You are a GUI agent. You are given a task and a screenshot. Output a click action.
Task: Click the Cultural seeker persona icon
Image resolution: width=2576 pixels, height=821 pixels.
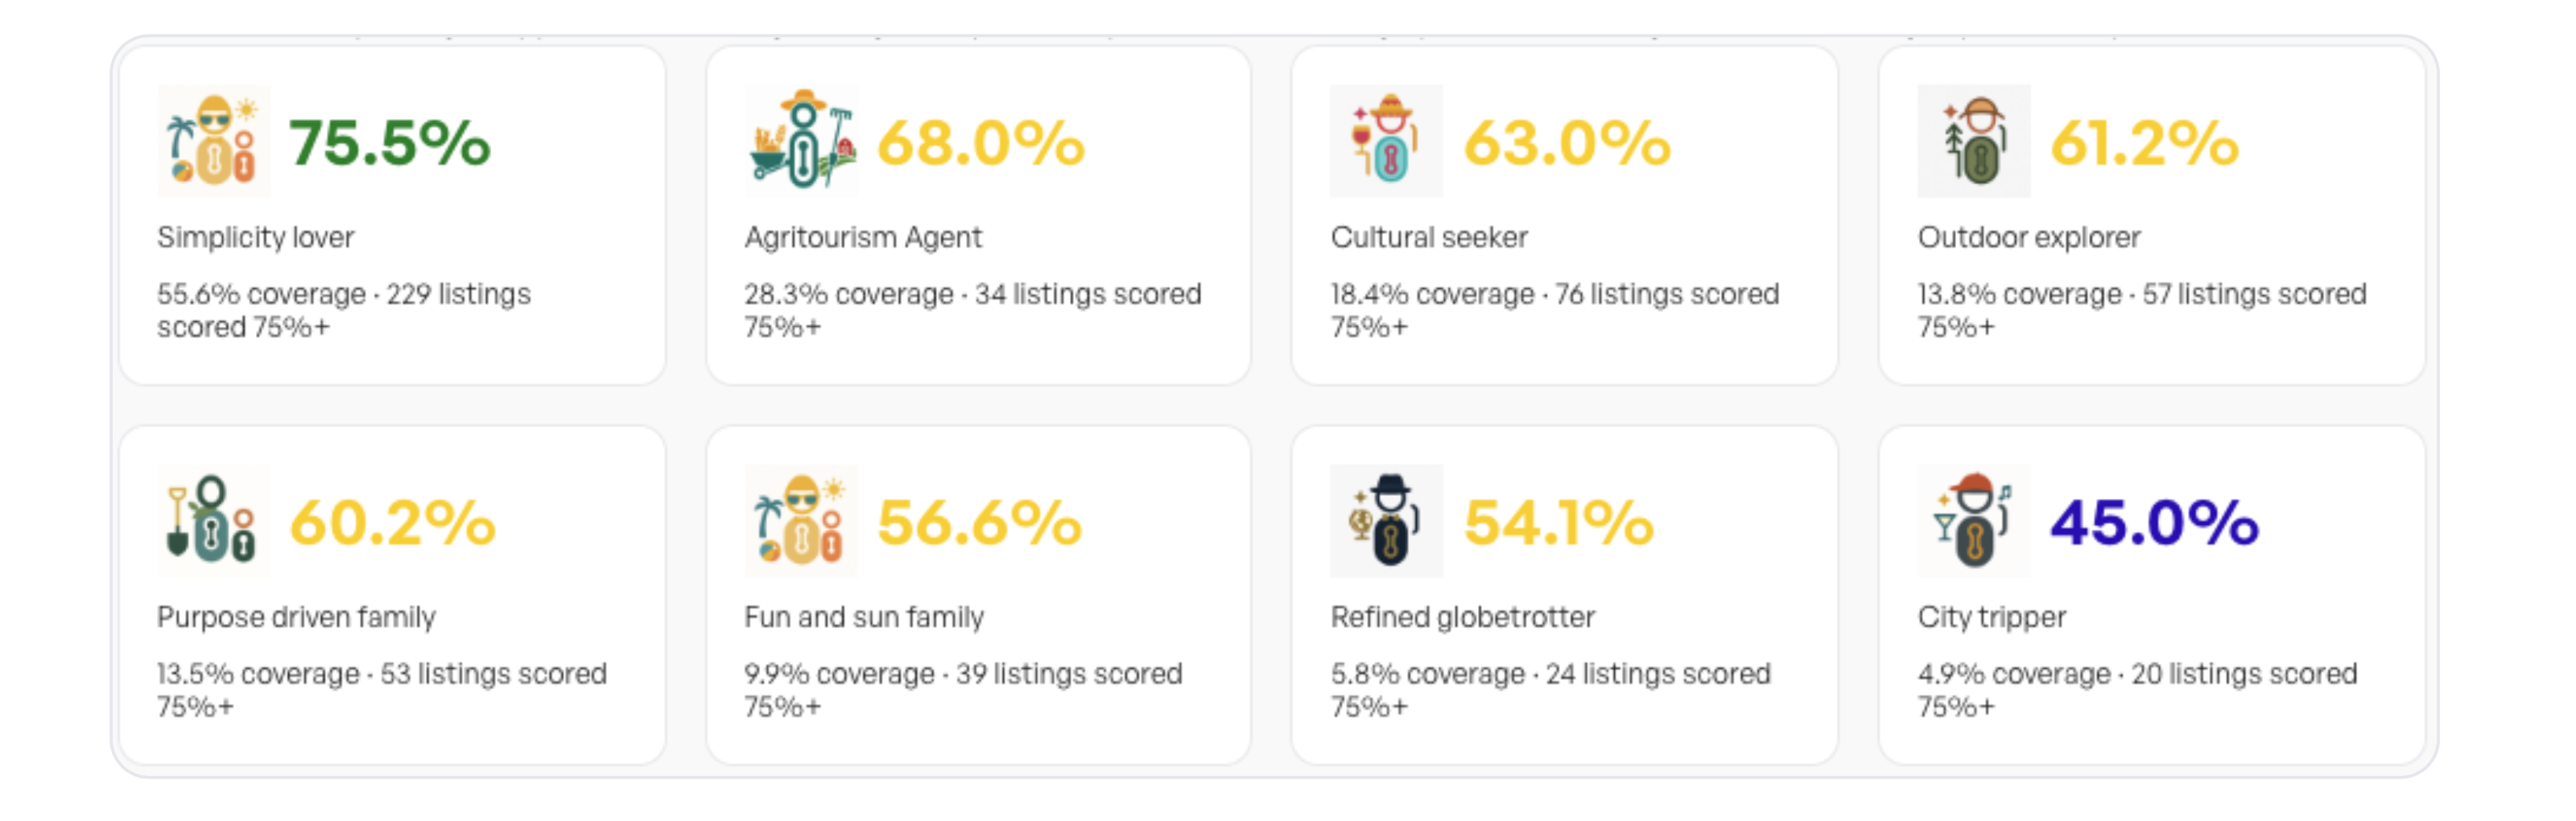click(1386, 141)
